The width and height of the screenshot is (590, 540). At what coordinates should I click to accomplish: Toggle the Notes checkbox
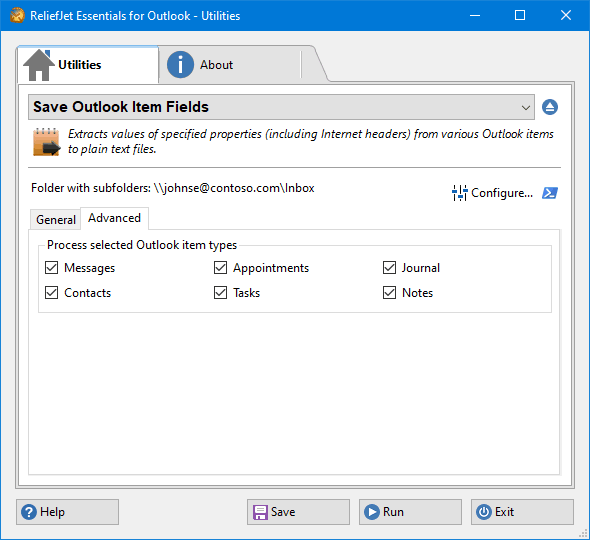click(x=389, y=292)
